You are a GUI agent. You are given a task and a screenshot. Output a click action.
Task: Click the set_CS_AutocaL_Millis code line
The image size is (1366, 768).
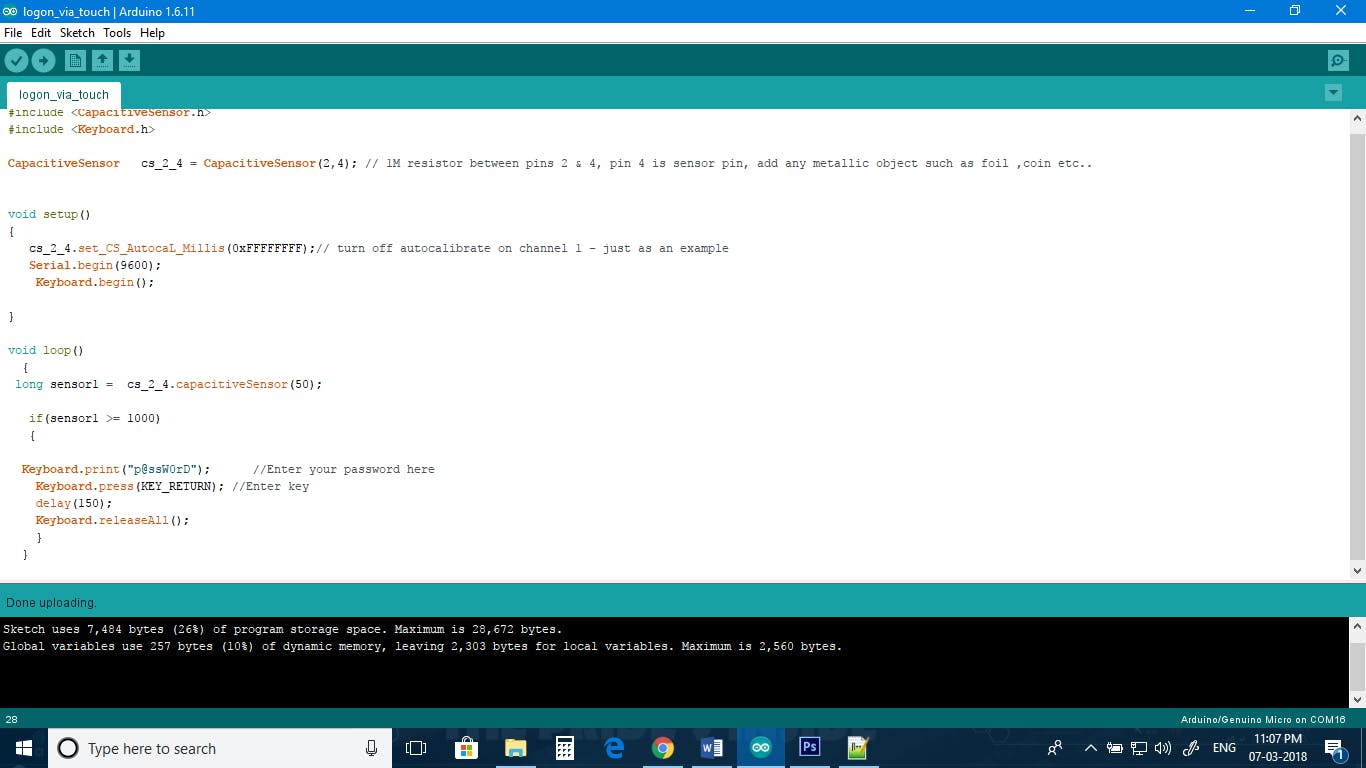click(x=378, y=248)
